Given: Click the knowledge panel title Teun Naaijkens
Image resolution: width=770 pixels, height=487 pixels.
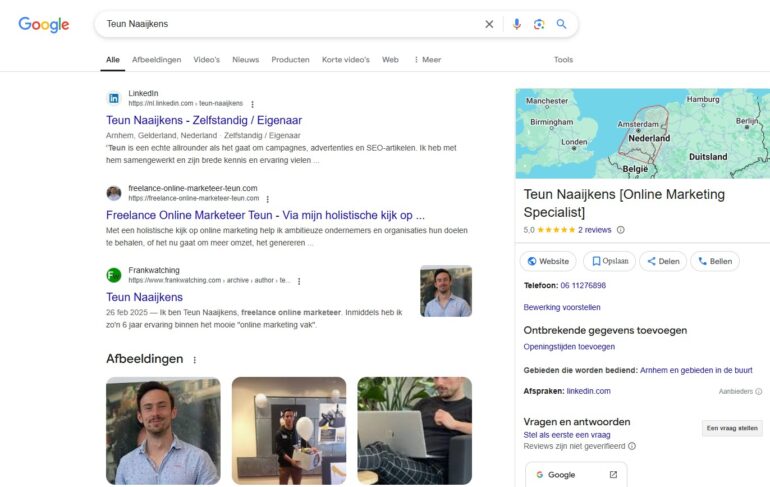Looking at the screenshot, I should point(624,203).
